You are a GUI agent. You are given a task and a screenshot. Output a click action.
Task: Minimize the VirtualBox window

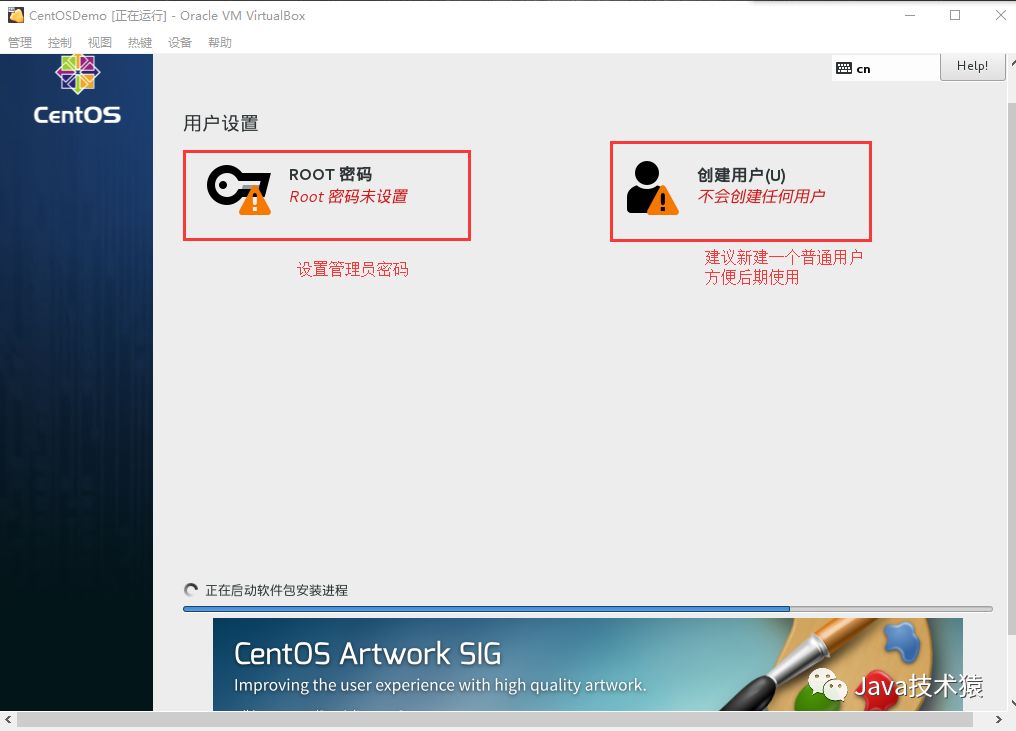pyautogui.click(x=910, y=15)
